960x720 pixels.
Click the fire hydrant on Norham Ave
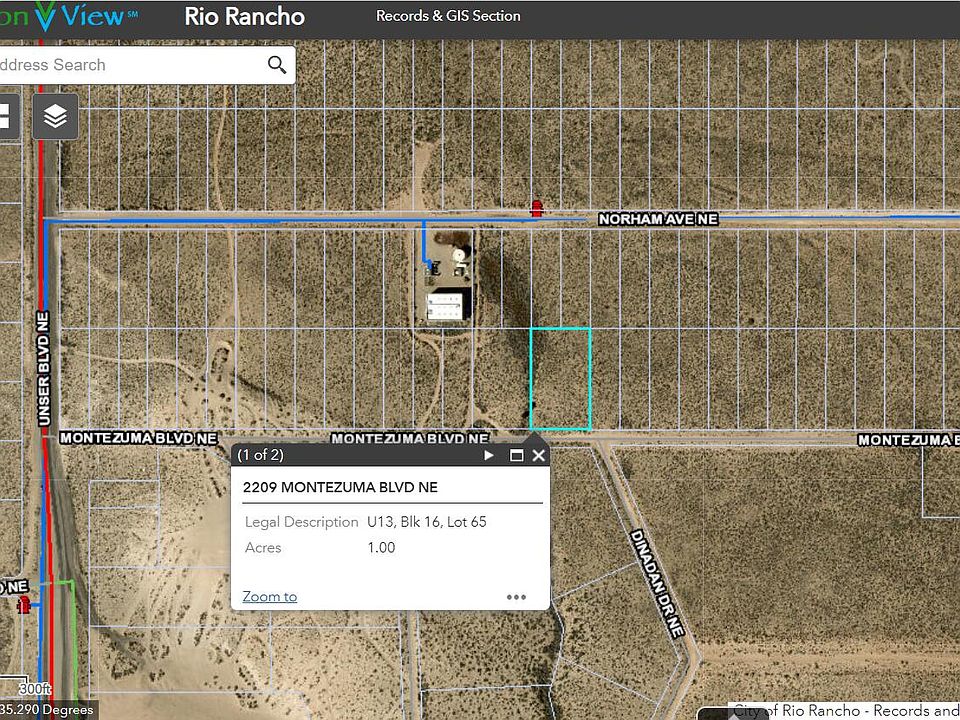pyautogui.click(x=537, y=207)
